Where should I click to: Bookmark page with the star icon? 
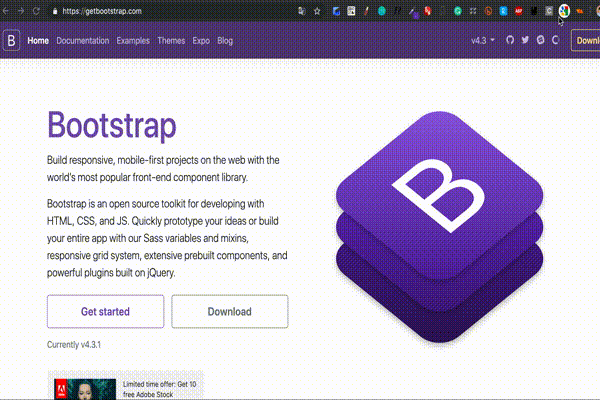(x=317, y=11)
